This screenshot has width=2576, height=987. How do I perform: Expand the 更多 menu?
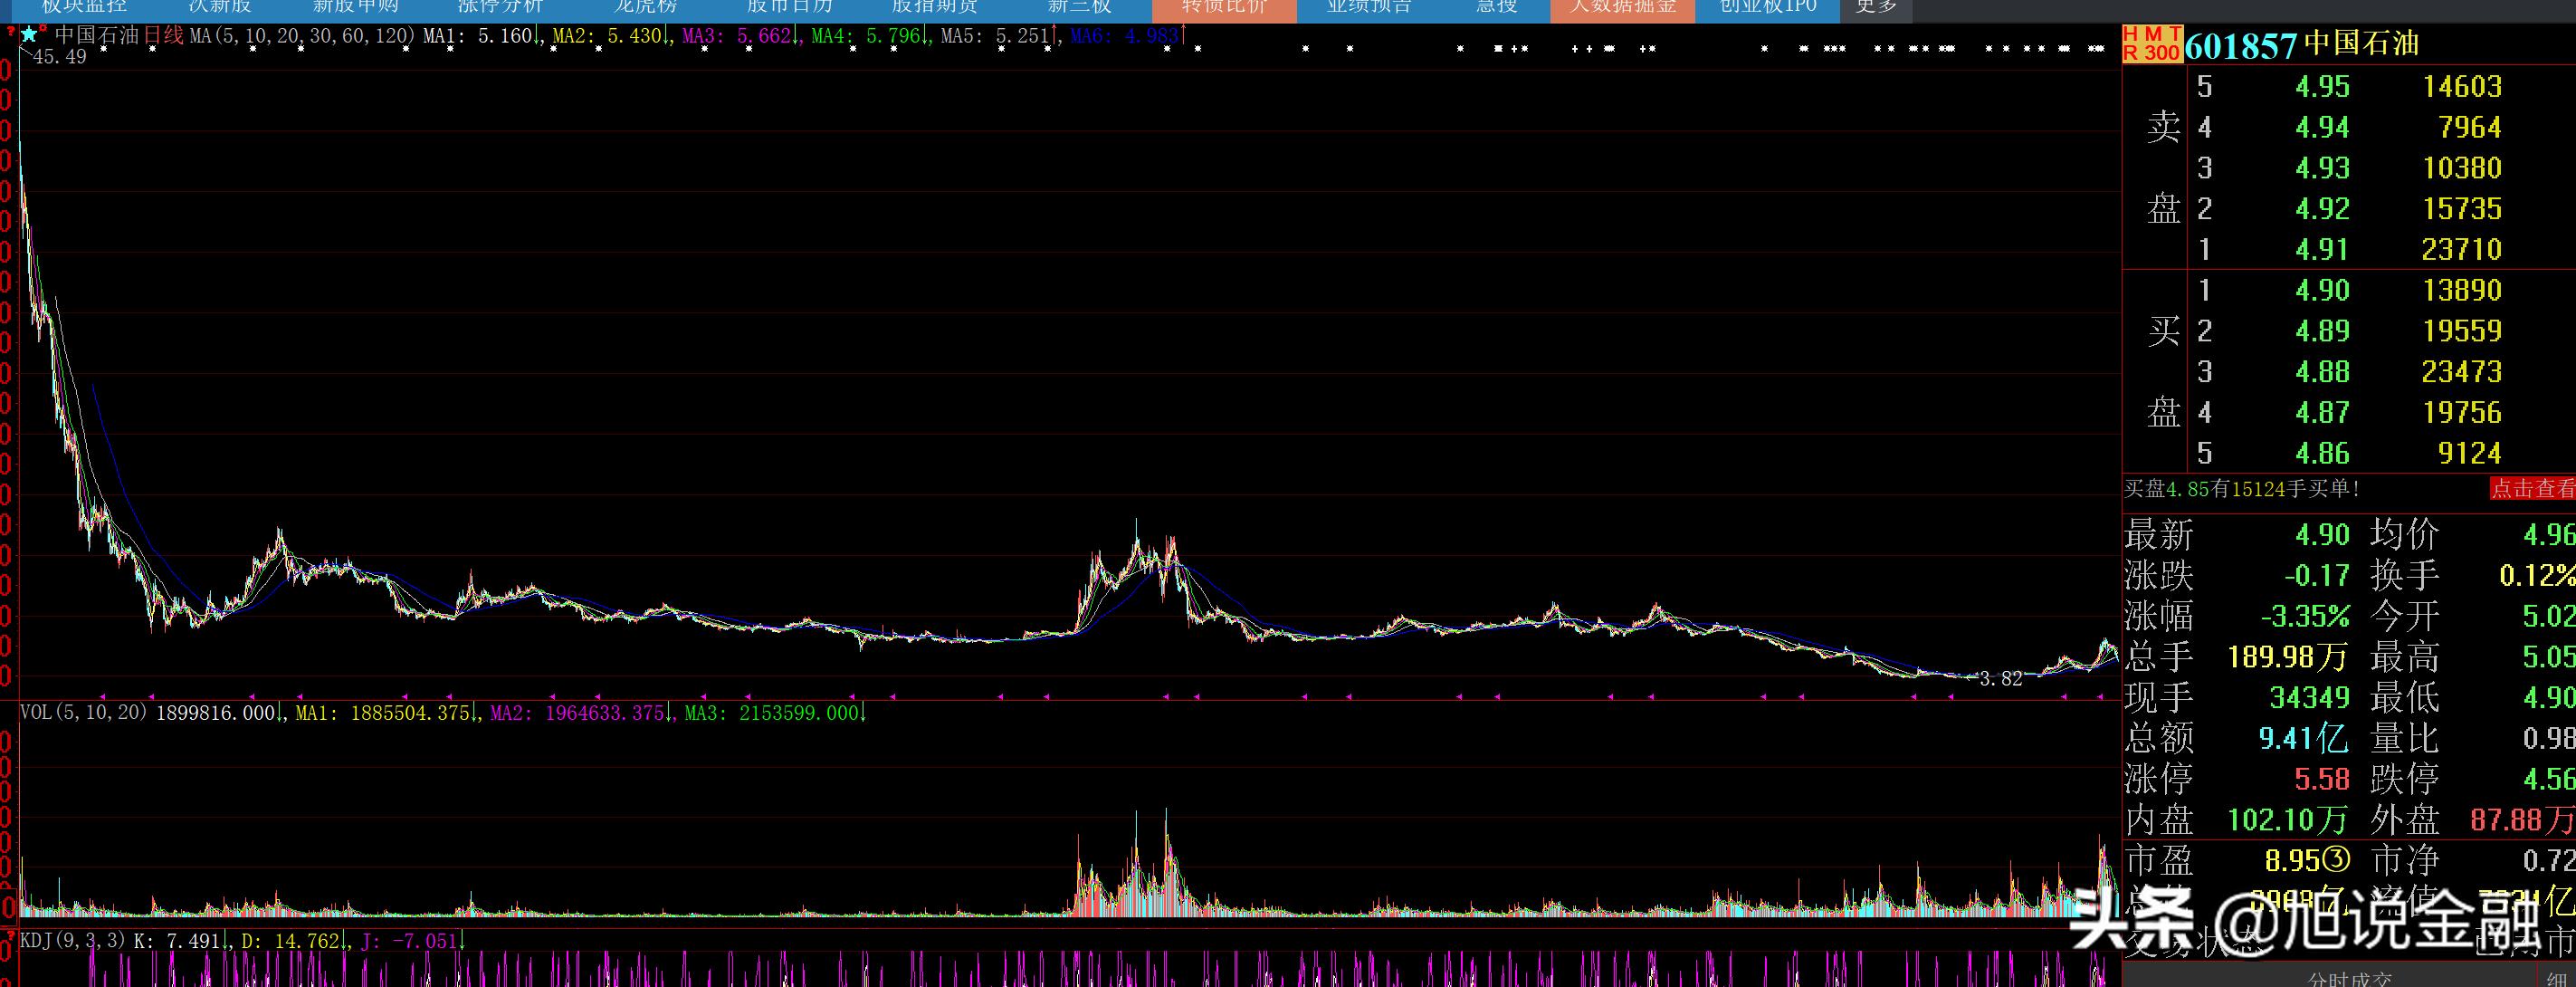pyautogui.click(x=1875, y=8)
